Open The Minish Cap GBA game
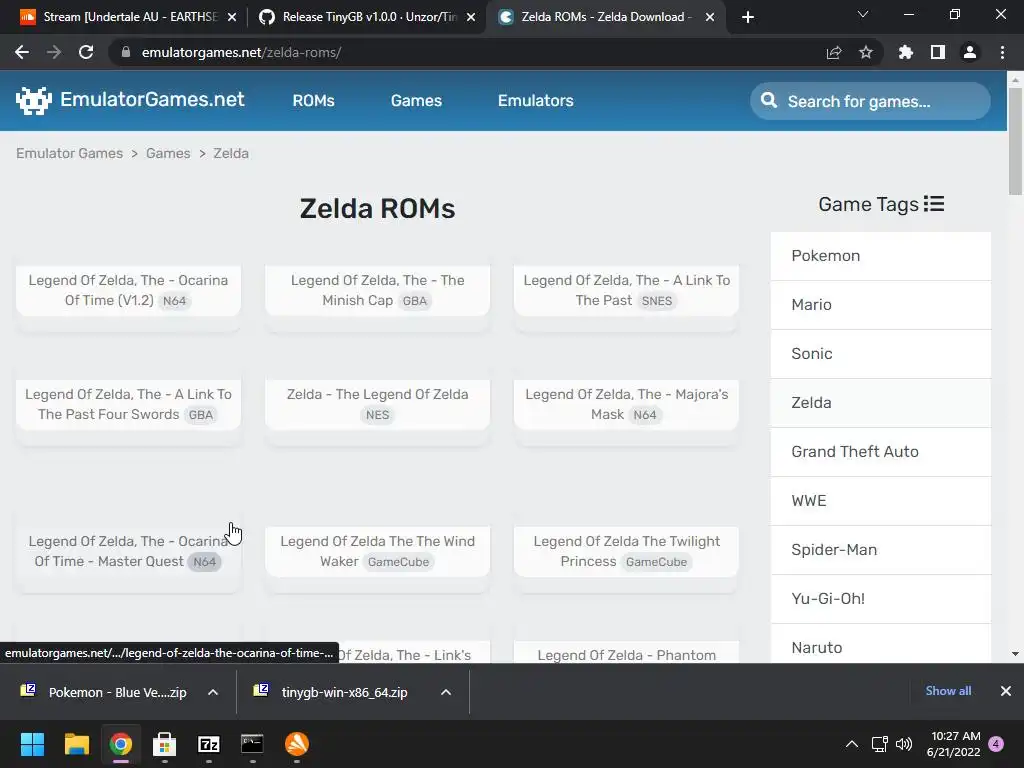The width and height of the screenshot is (1024, 768). [x=377, y=290]
